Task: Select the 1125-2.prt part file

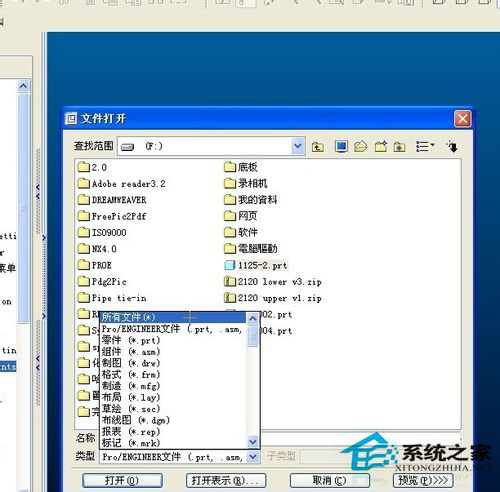Action: tap(256, 265)
